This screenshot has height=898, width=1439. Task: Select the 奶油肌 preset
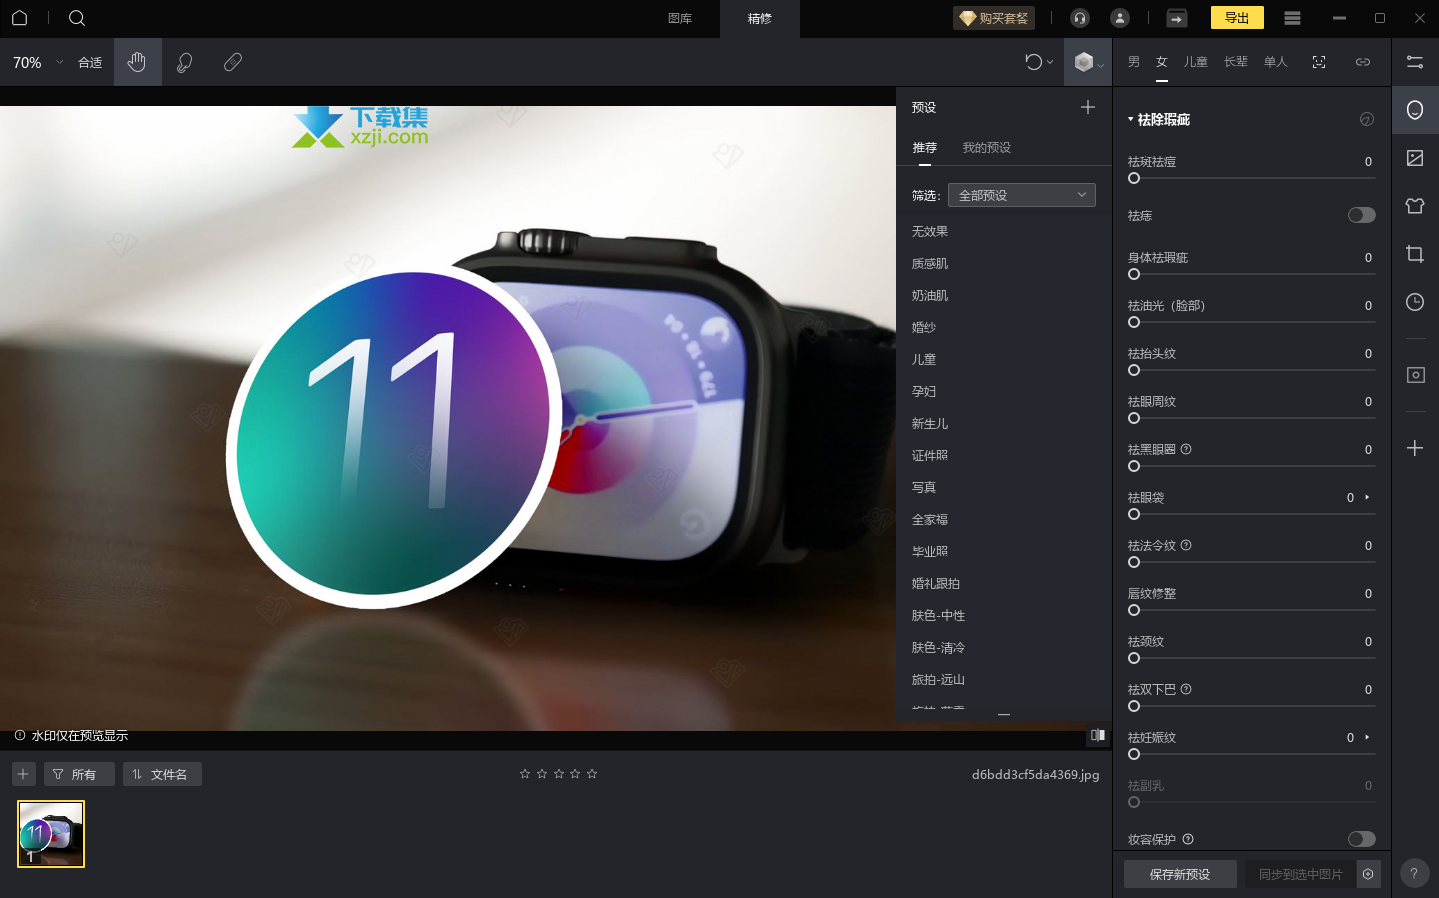930,295
